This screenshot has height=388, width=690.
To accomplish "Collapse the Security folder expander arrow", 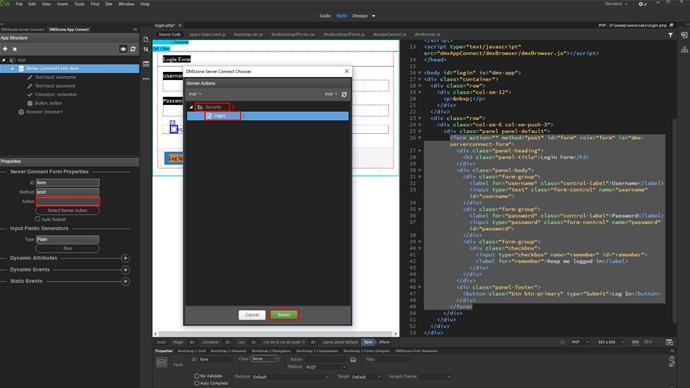I will tap(191, 107).
